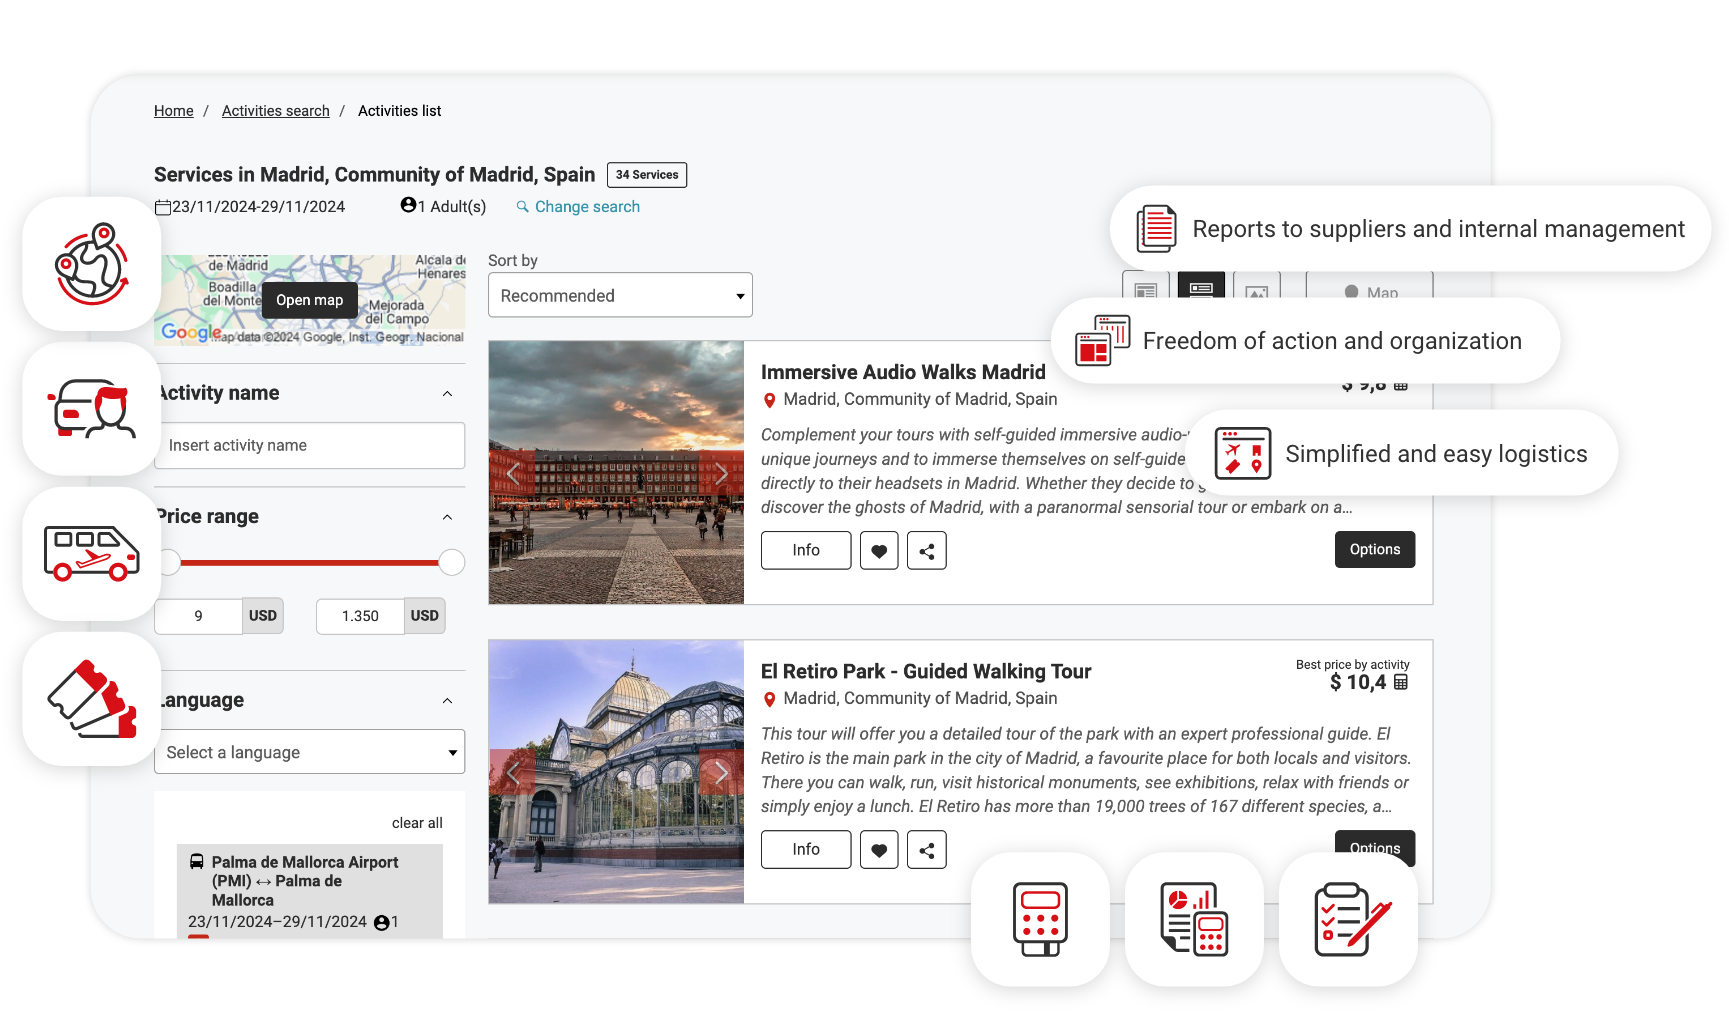
Task: Click the Change search link
Action: (586, 207)
